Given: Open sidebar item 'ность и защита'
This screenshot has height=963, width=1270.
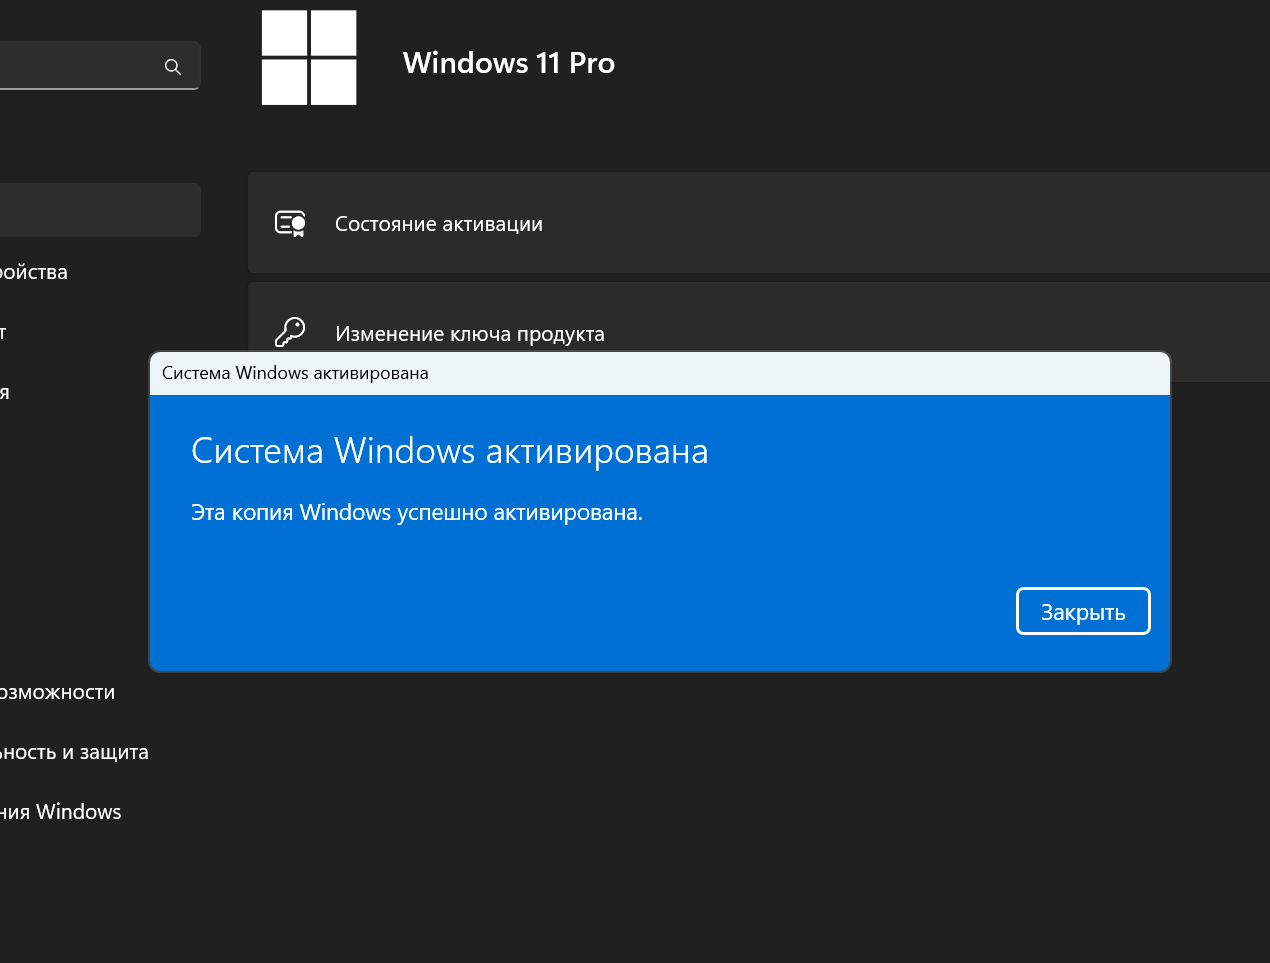Looking at the screenshot, I should point(74,752).
